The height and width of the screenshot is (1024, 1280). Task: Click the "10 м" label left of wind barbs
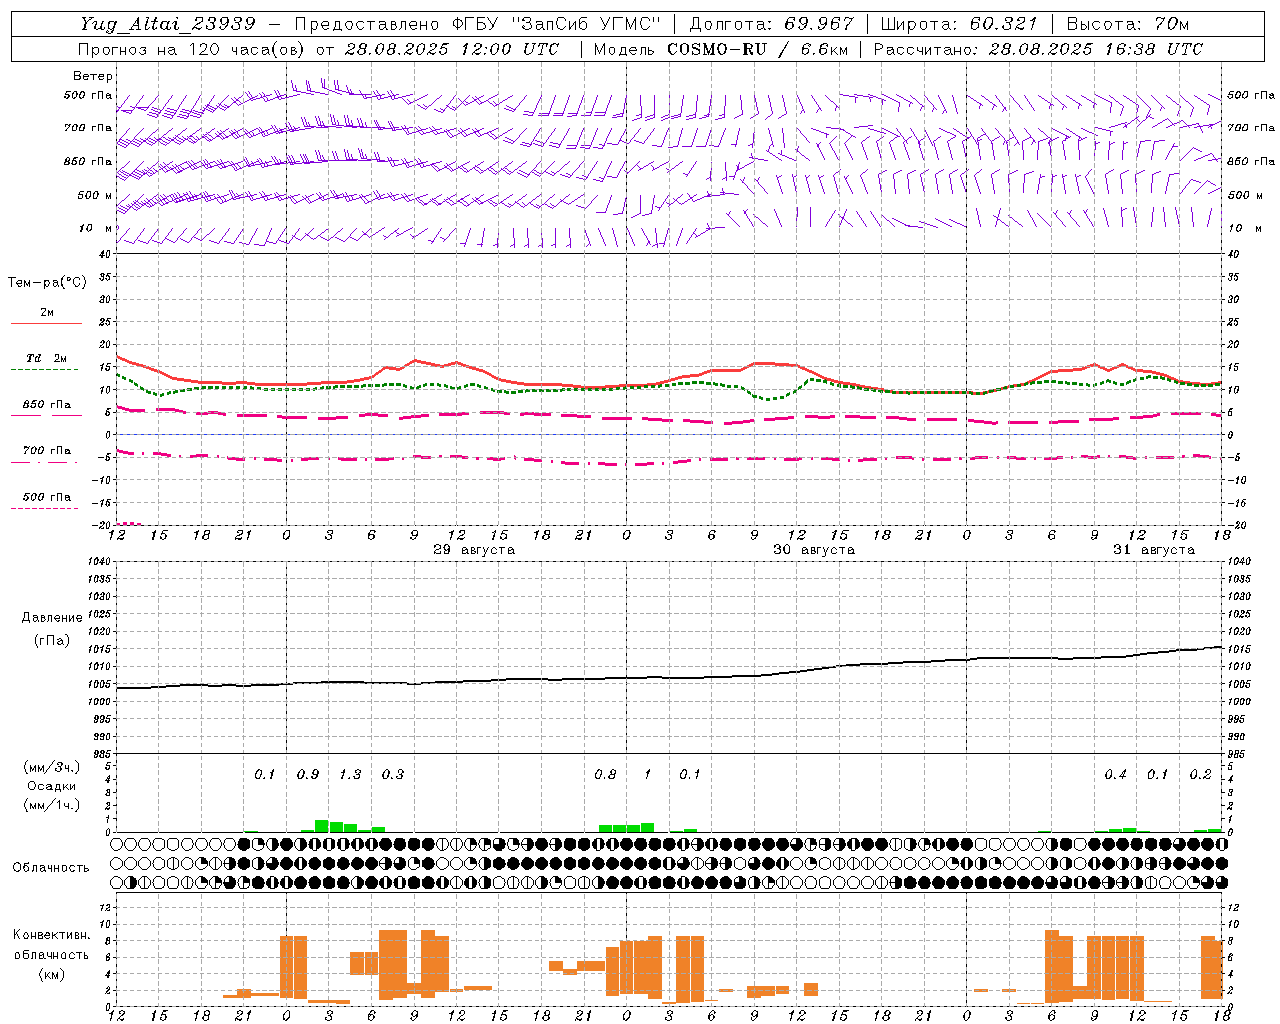(x=95, y=228)
